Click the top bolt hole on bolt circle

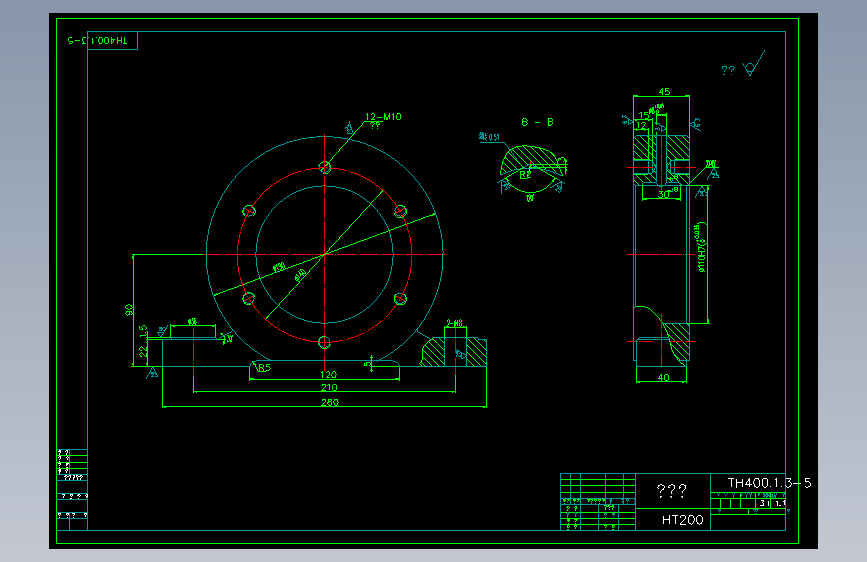click(x=325, y=167)
